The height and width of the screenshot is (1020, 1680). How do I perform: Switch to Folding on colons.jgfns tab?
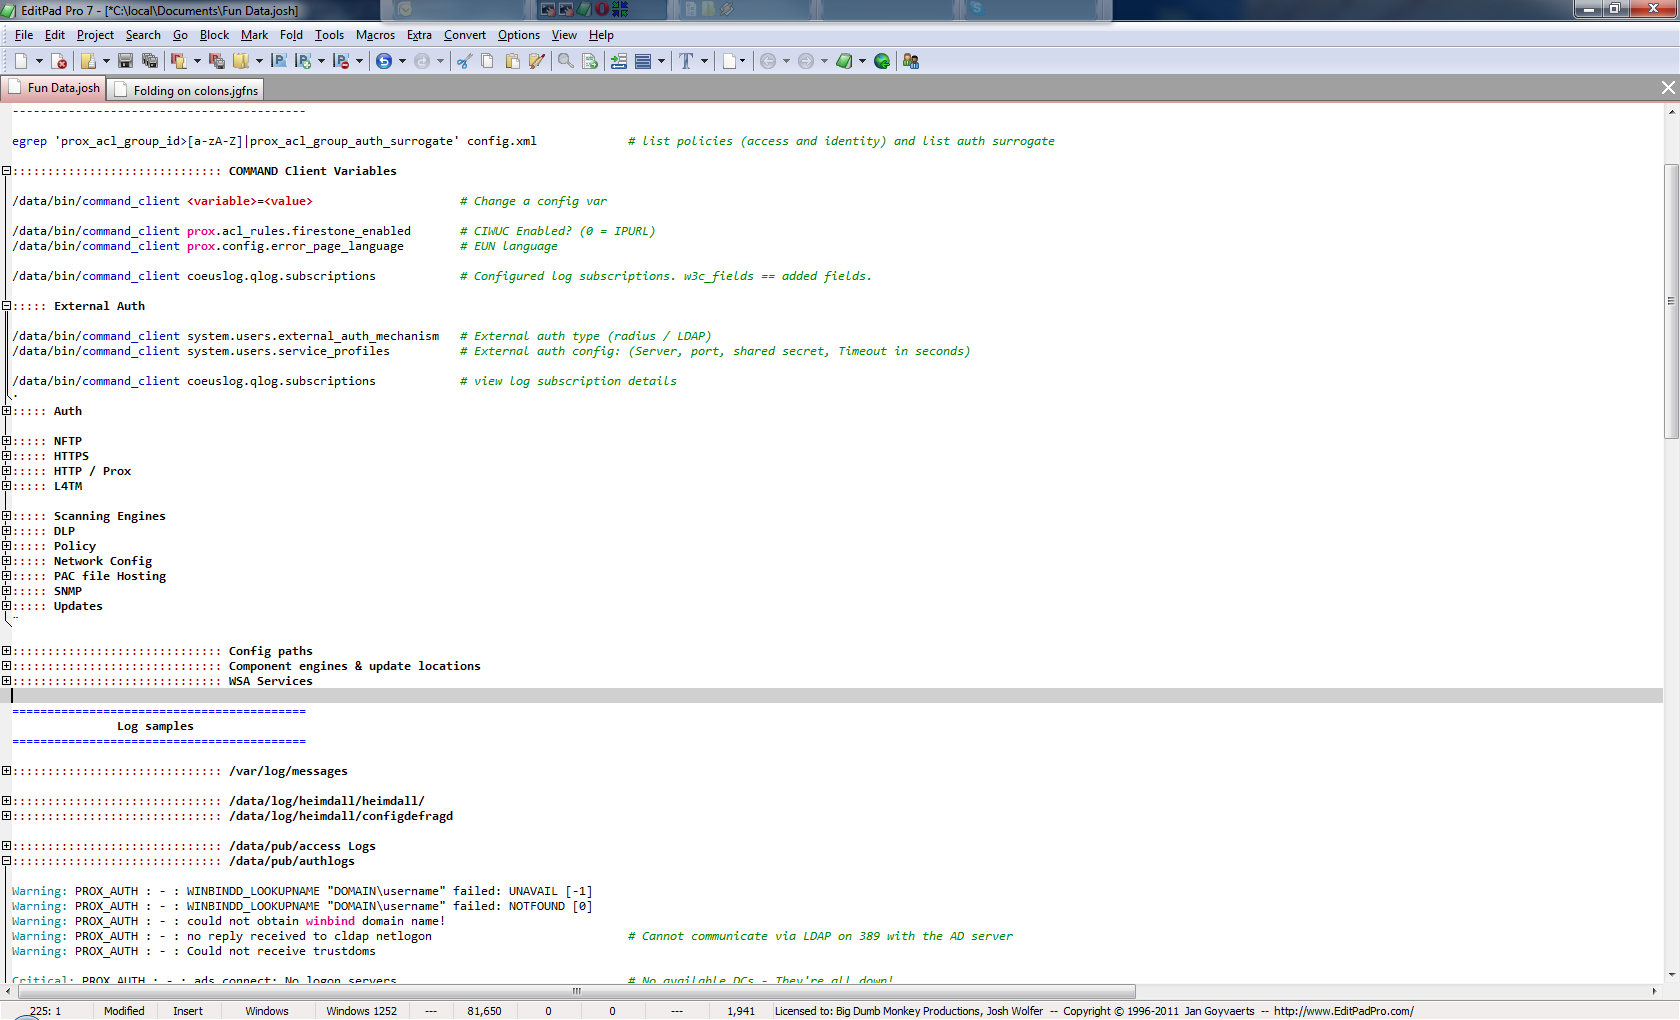185,90
